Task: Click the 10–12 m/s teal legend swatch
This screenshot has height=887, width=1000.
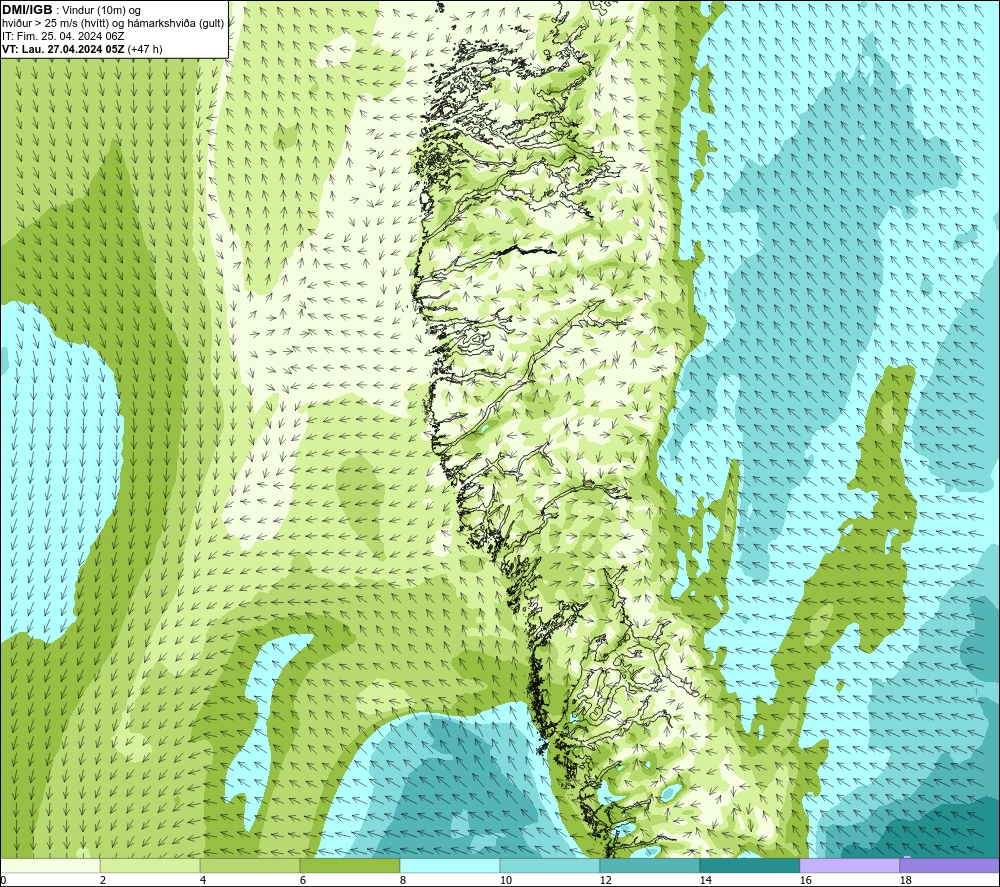Action: (x=550, y=865)
